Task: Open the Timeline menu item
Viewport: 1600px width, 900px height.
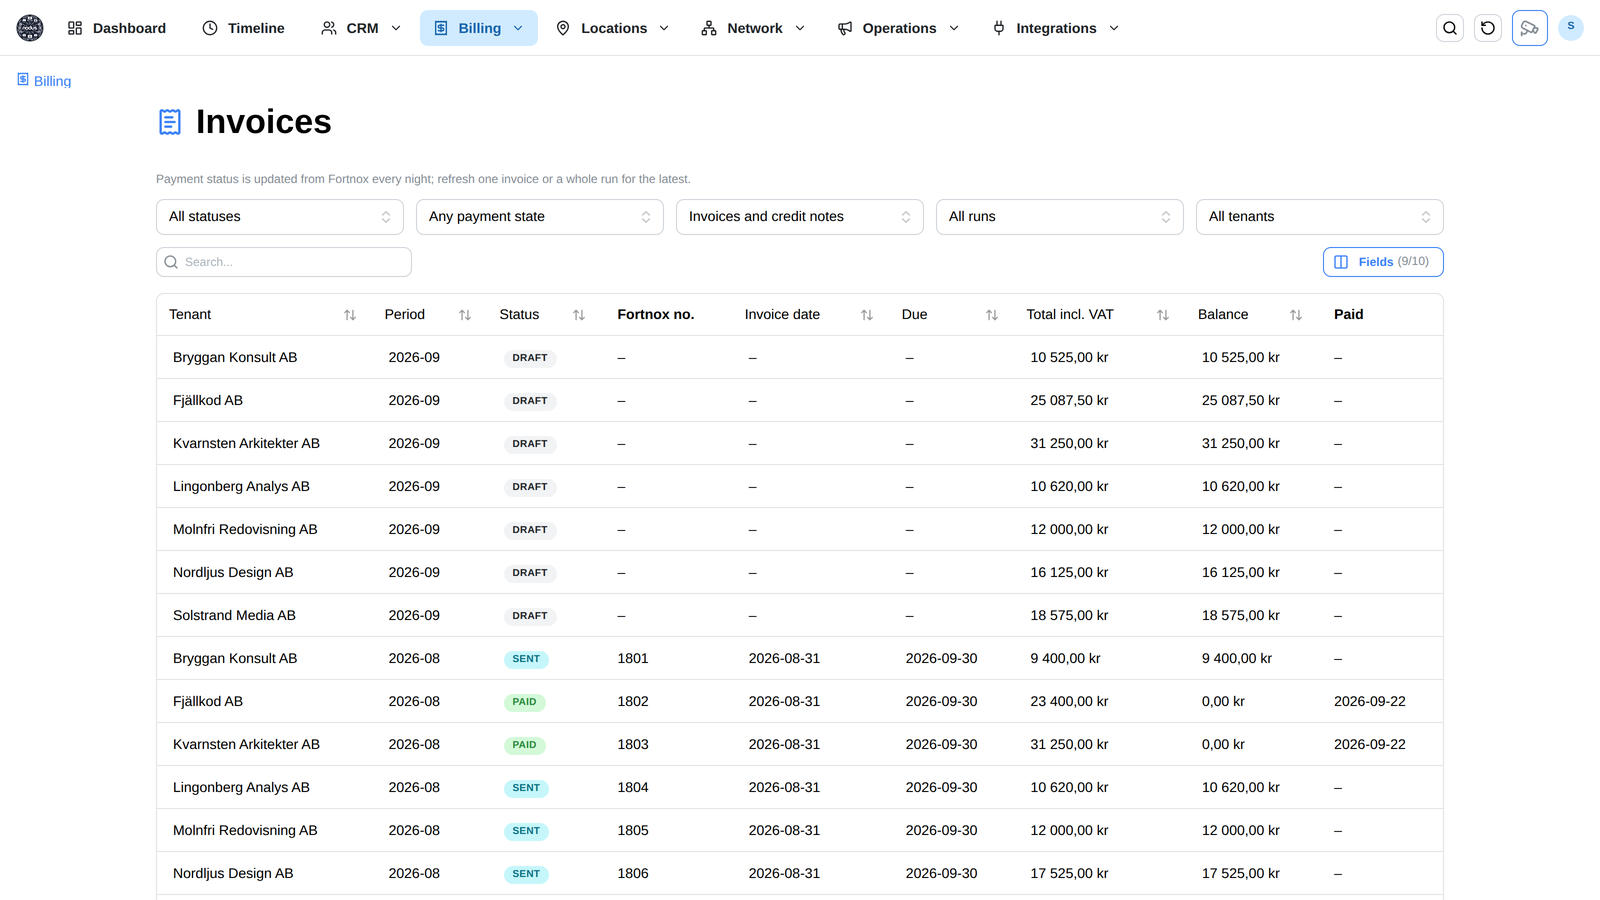Action: 243,28
